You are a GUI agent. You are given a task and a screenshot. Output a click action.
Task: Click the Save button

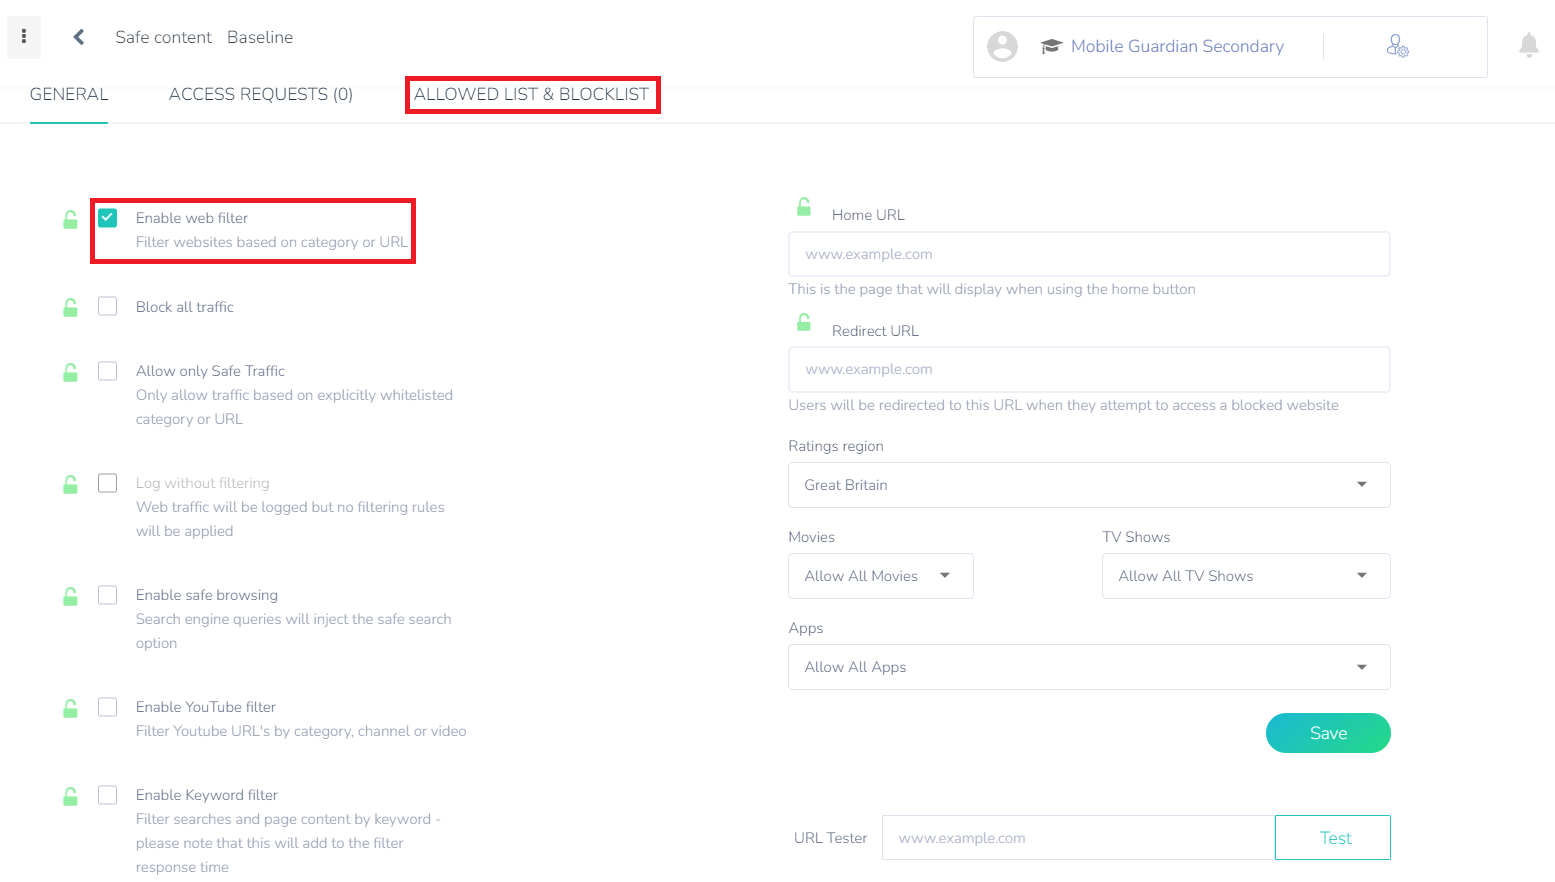click(x=1328, y=733)
